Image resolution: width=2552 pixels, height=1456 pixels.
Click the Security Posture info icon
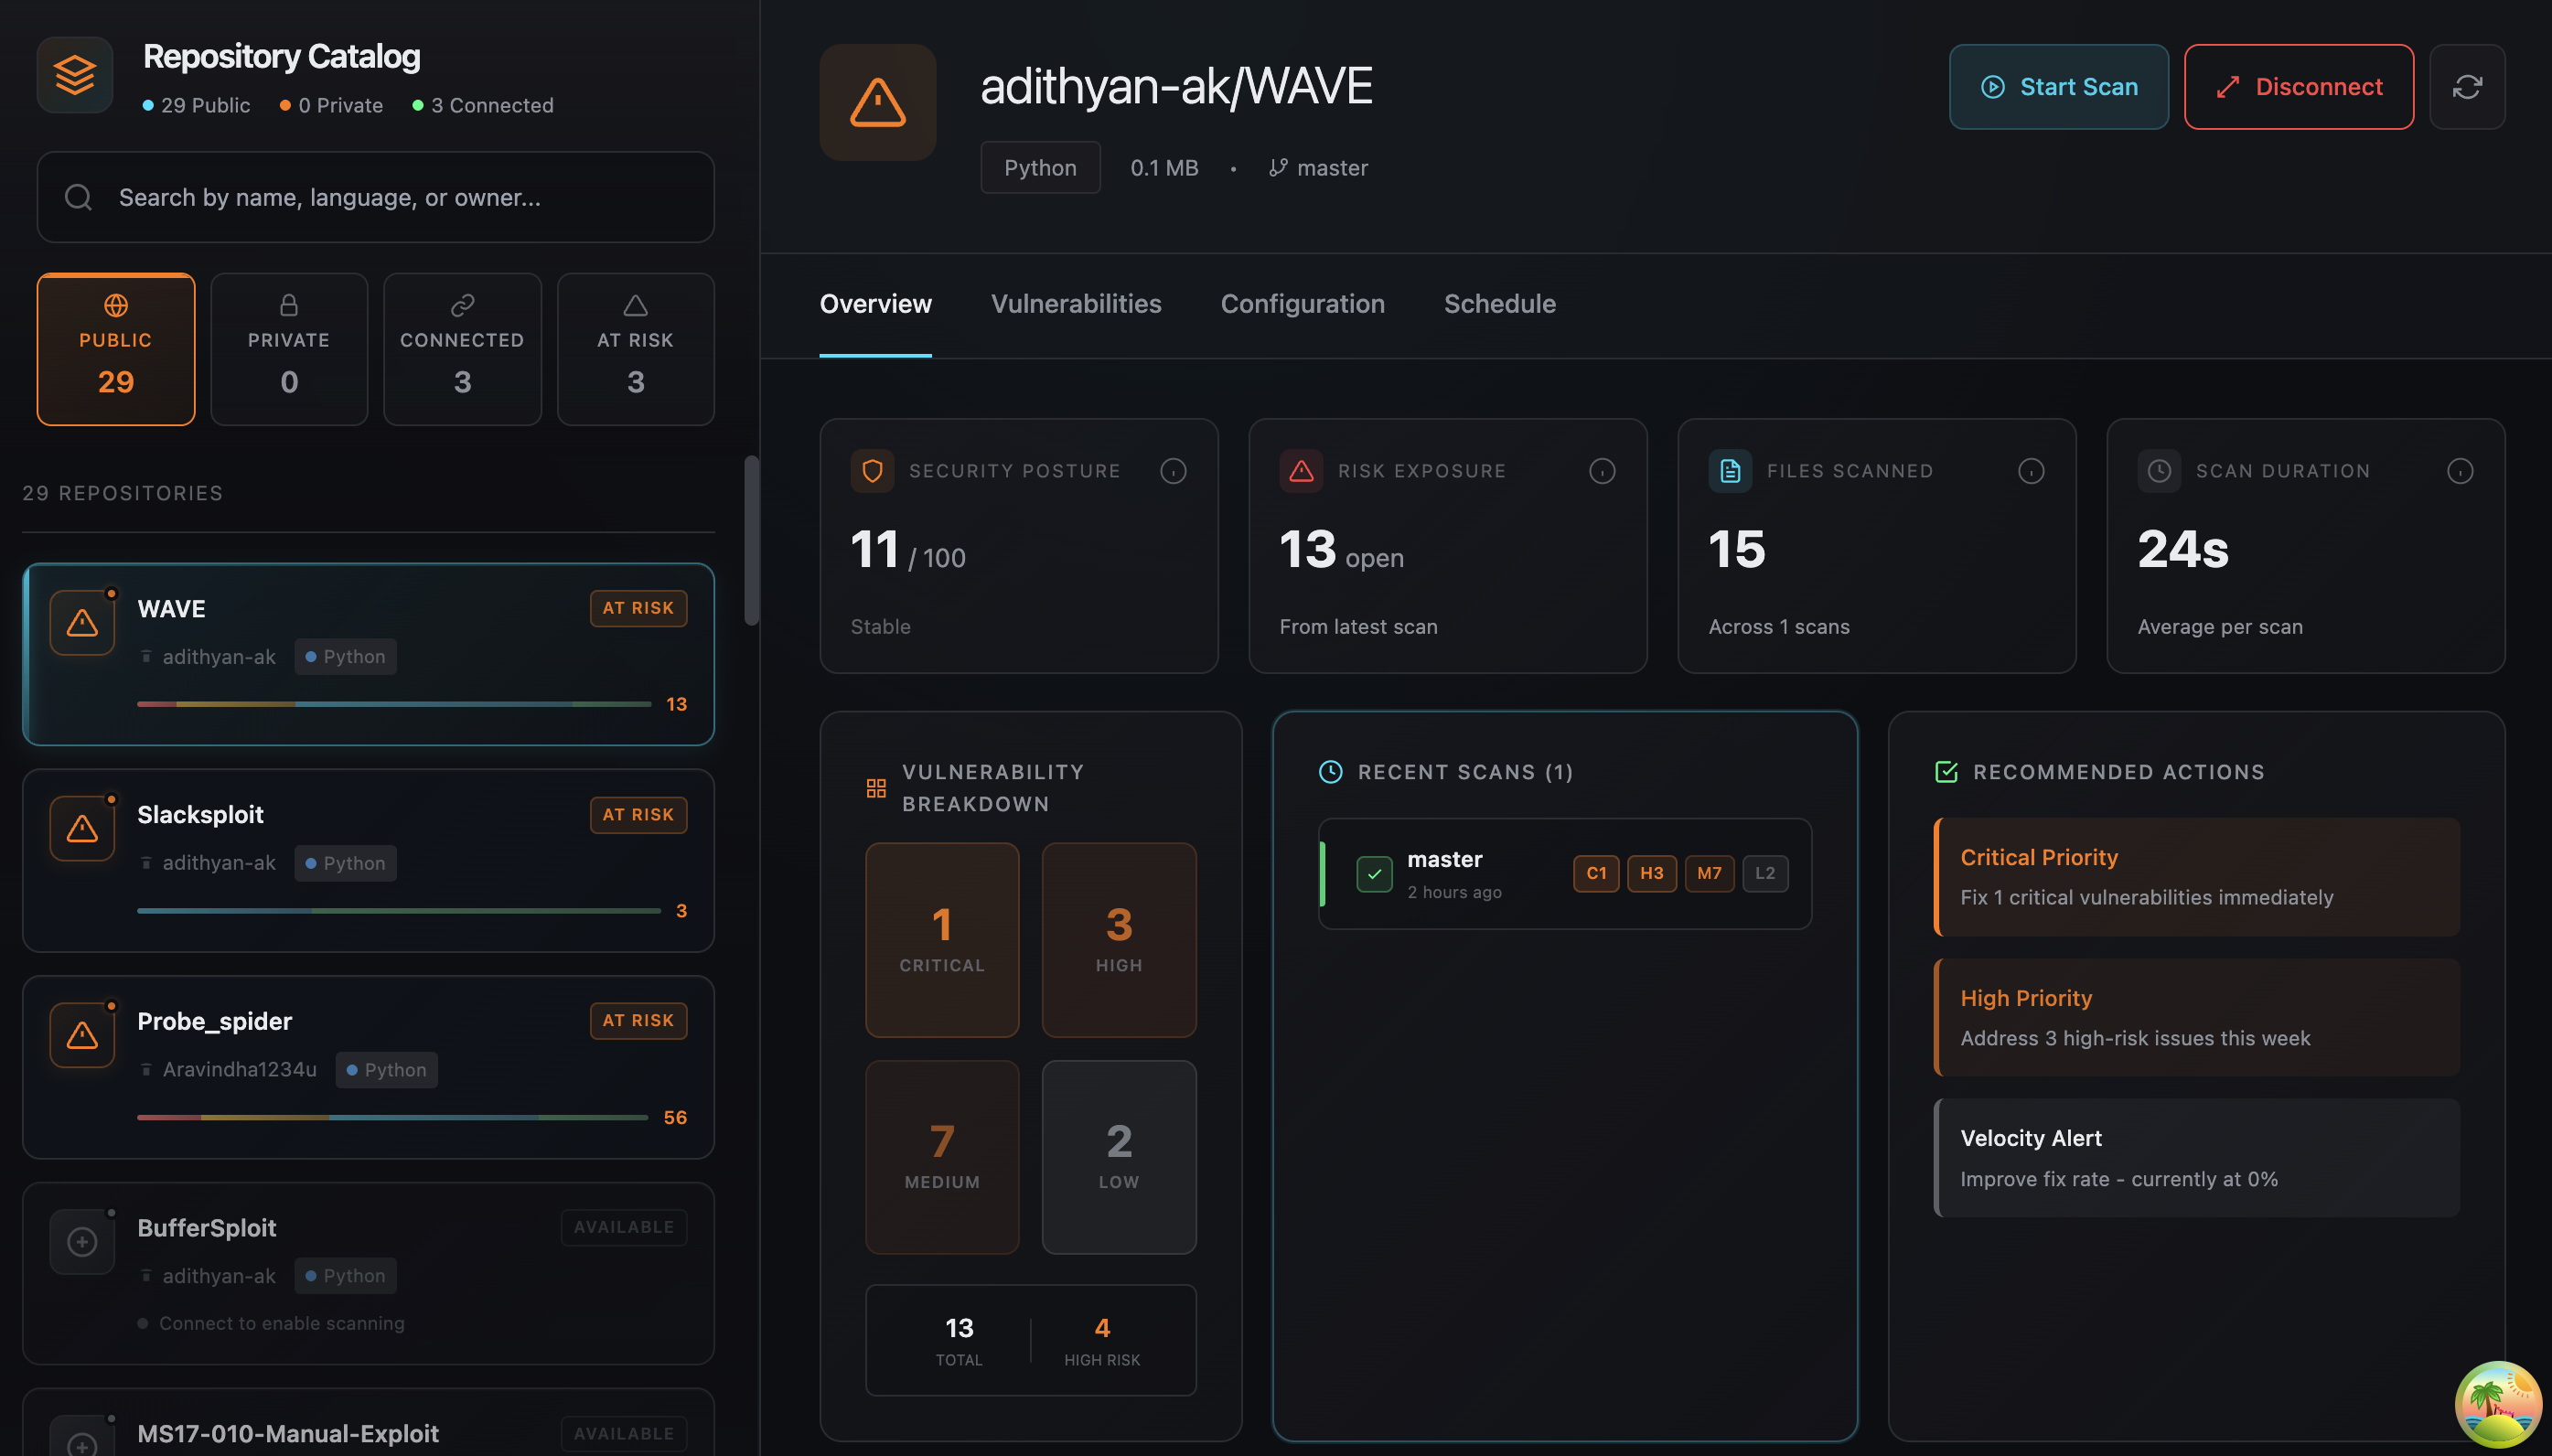(1173, 471)
